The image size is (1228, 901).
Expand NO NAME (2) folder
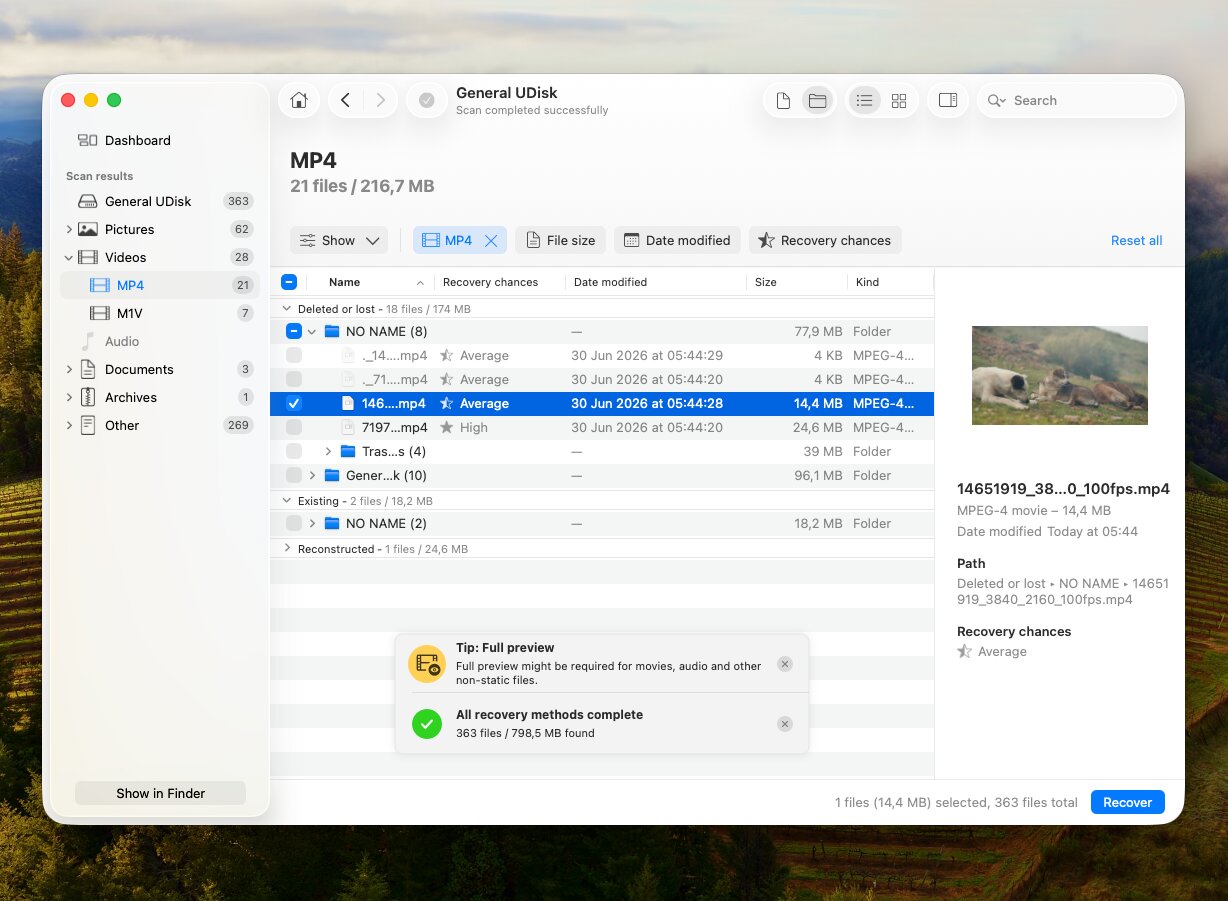pos(312,523)
